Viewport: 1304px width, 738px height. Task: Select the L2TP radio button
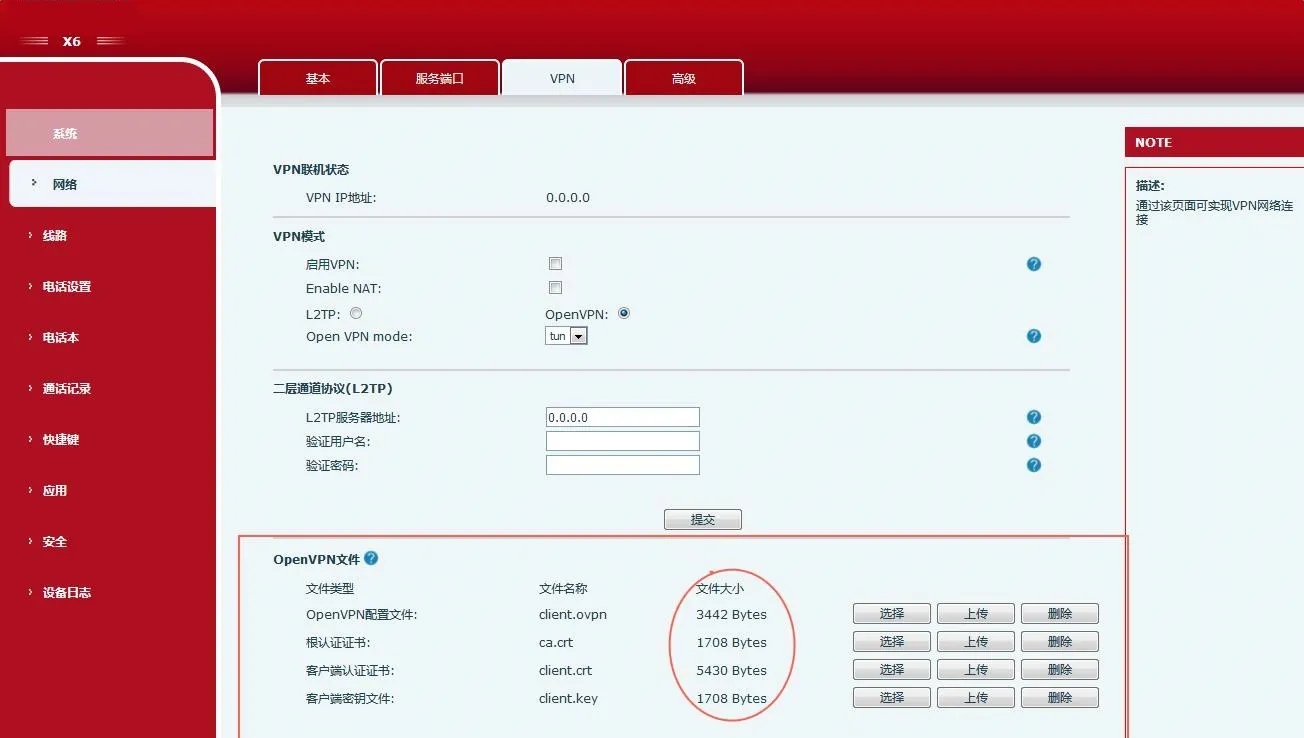coord(356,312)
